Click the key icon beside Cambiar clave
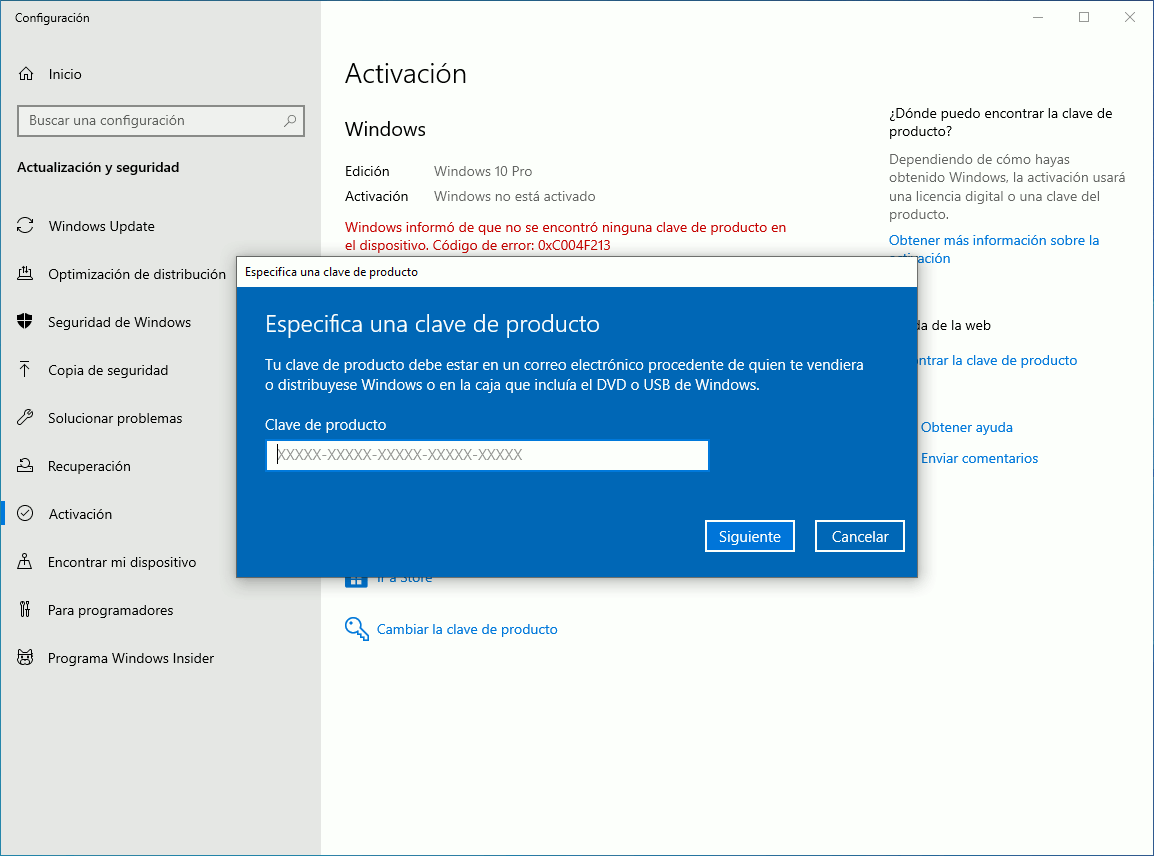Screen dimensions: 1154x856 pyautogui.click(x=356, y=628)
